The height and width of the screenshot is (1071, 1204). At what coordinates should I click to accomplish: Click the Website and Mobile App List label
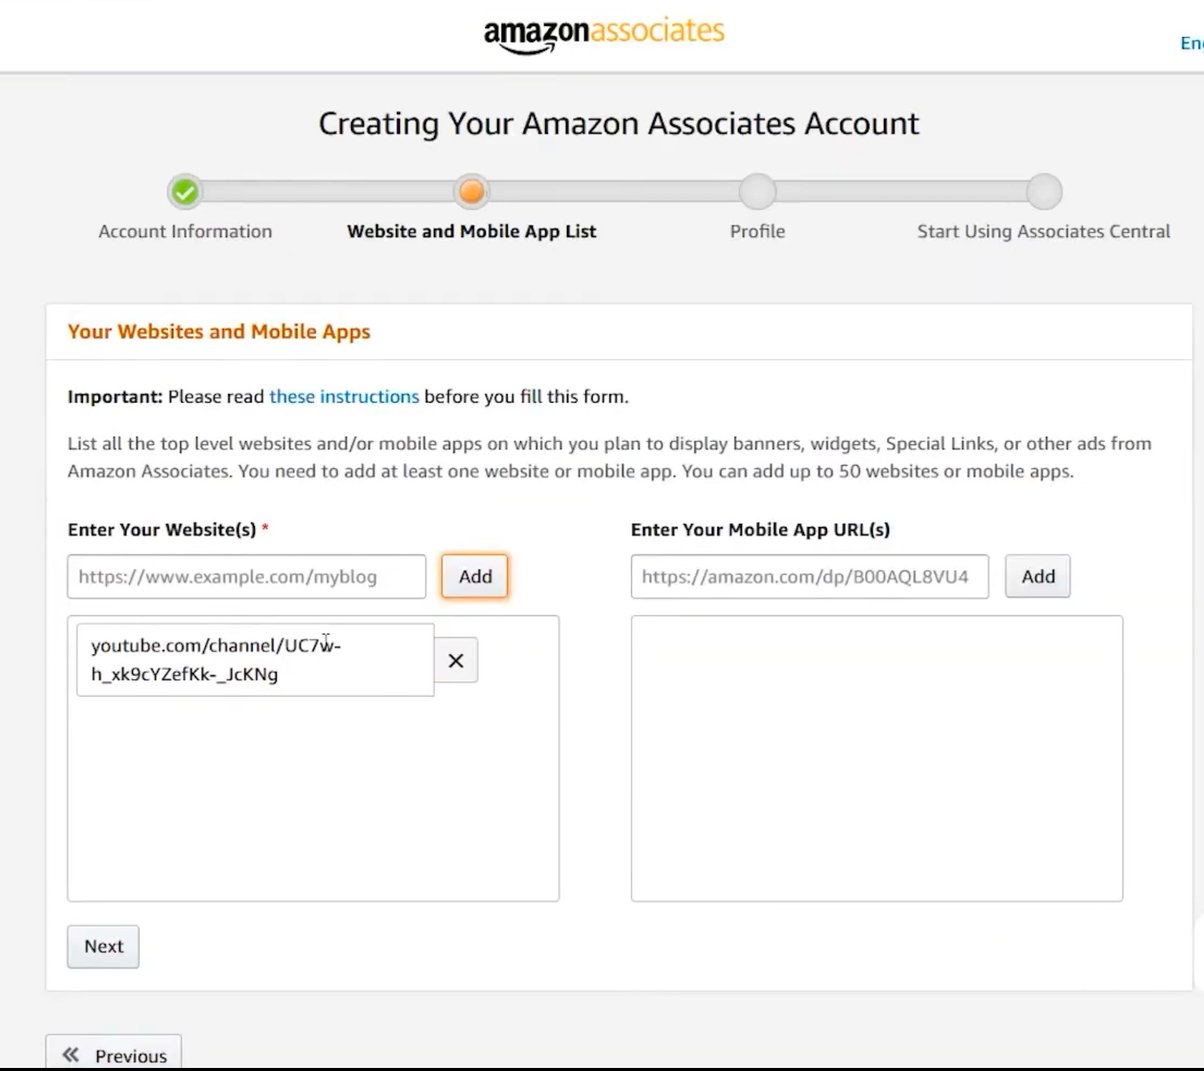click(x=471, y=231)
